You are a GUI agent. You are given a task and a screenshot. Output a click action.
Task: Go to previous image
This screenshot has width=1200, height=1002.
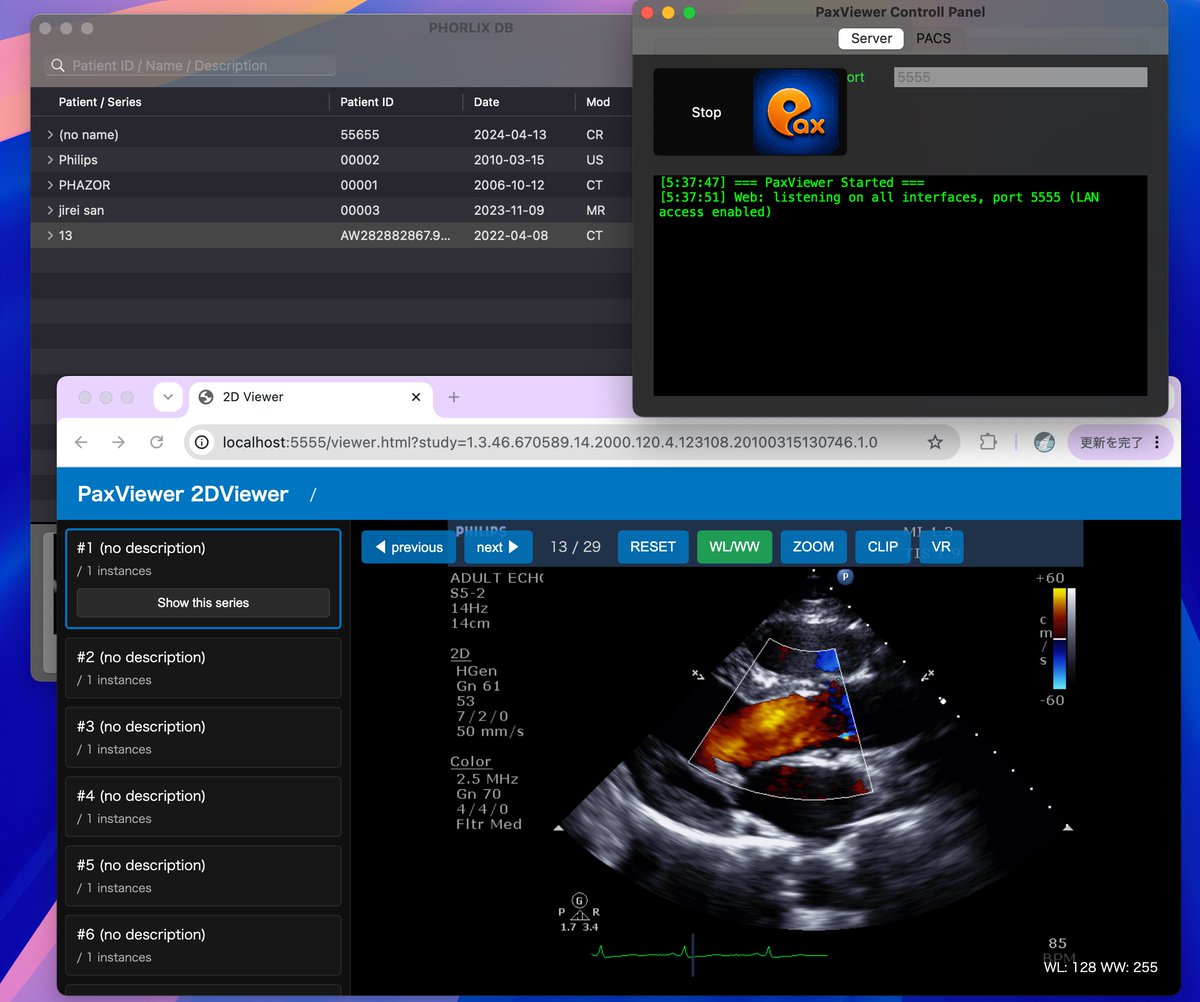(409, 547)
